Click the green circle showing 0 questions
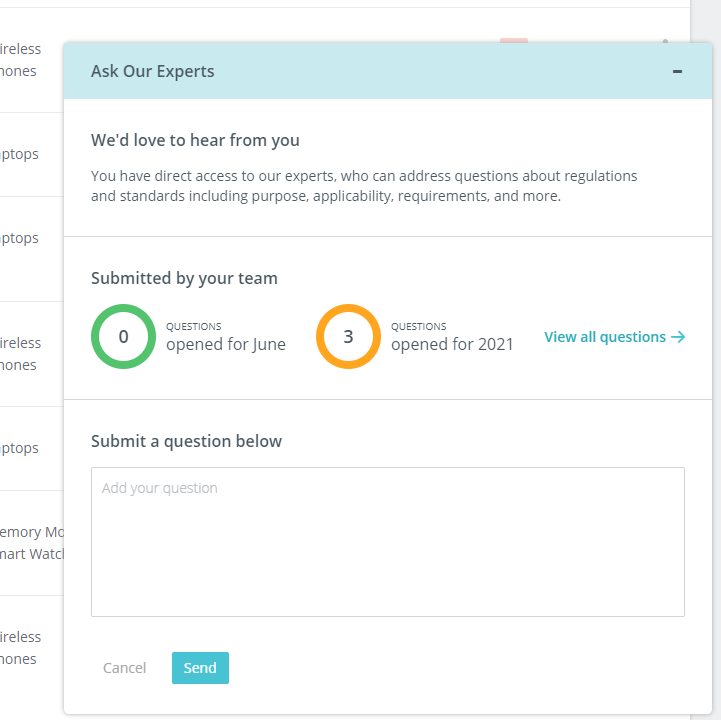 click(x=123, y=337)
